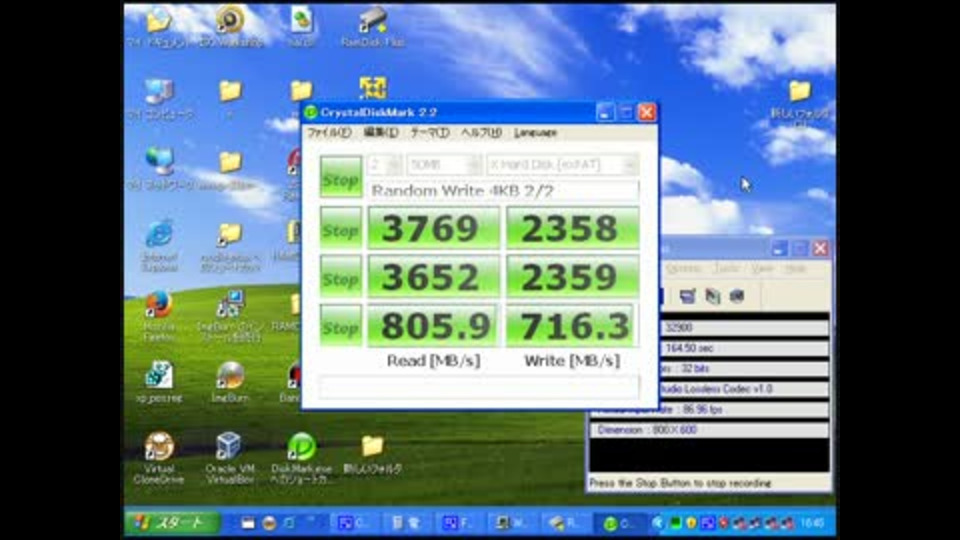Image resolution: width=960 pixels, height=540 pixels.
Task: Open the ファイル(F) menu in CrystalDiskMark
Action: (x=329, y=133)
